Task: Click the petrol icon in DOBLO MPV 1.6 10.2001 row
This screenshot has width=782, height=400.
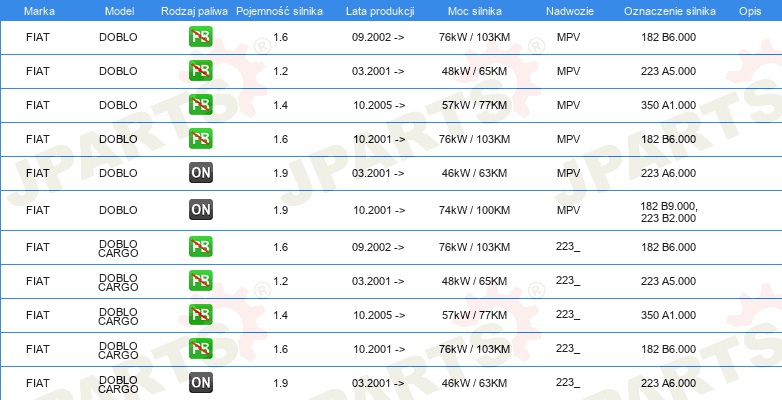Action: [200, 139]
